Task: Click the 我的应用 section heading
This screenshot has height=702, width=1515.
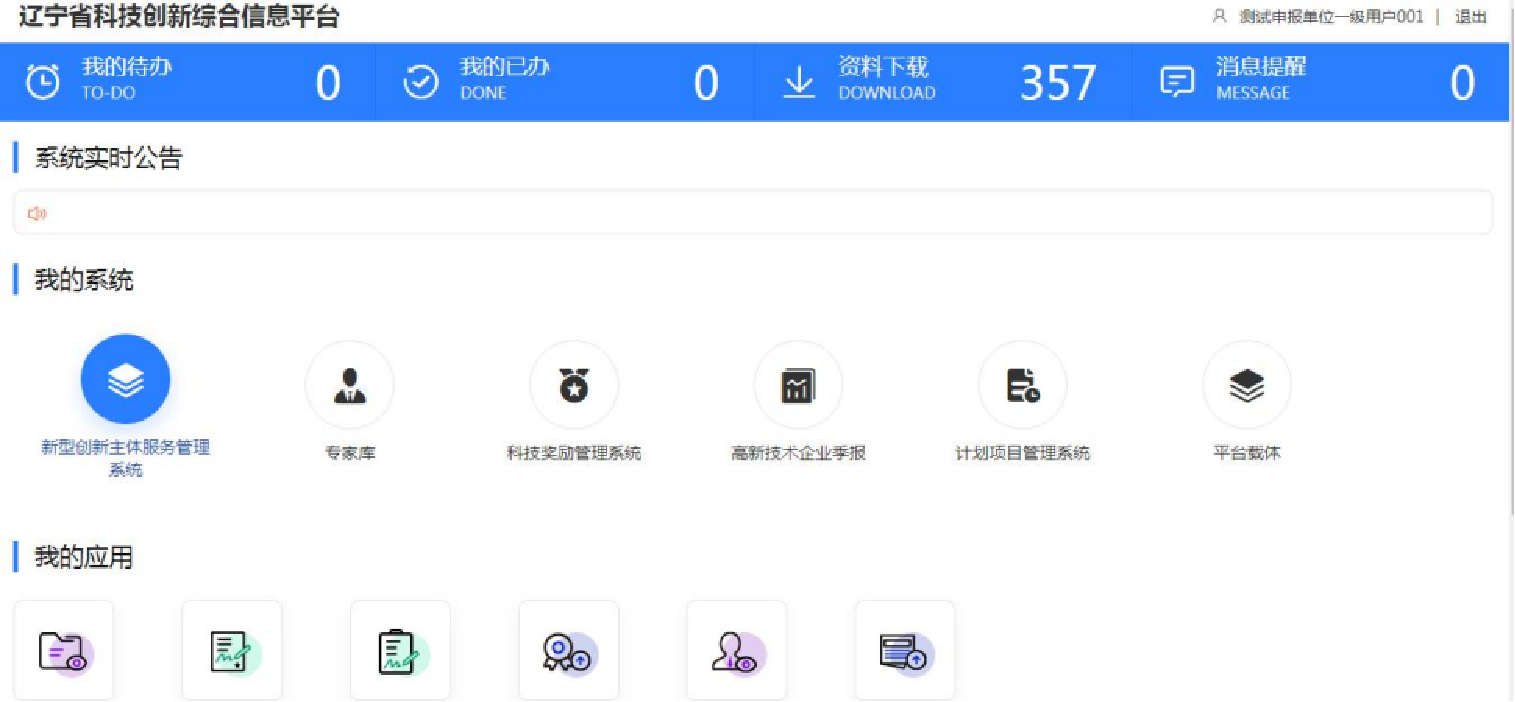Action: (84, 557)
